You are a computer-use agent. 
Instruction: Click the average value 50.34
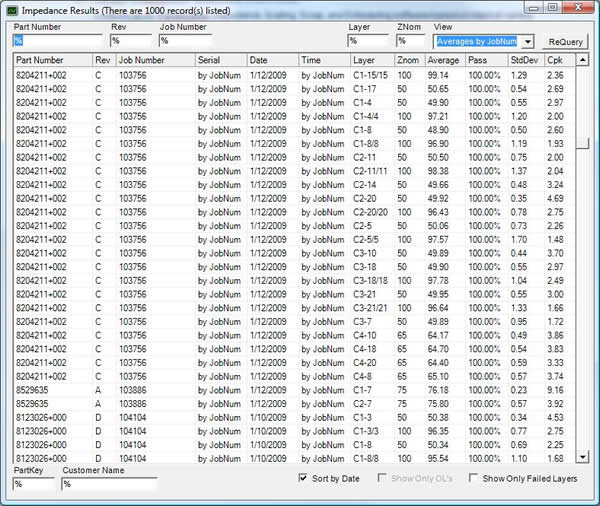438,445
